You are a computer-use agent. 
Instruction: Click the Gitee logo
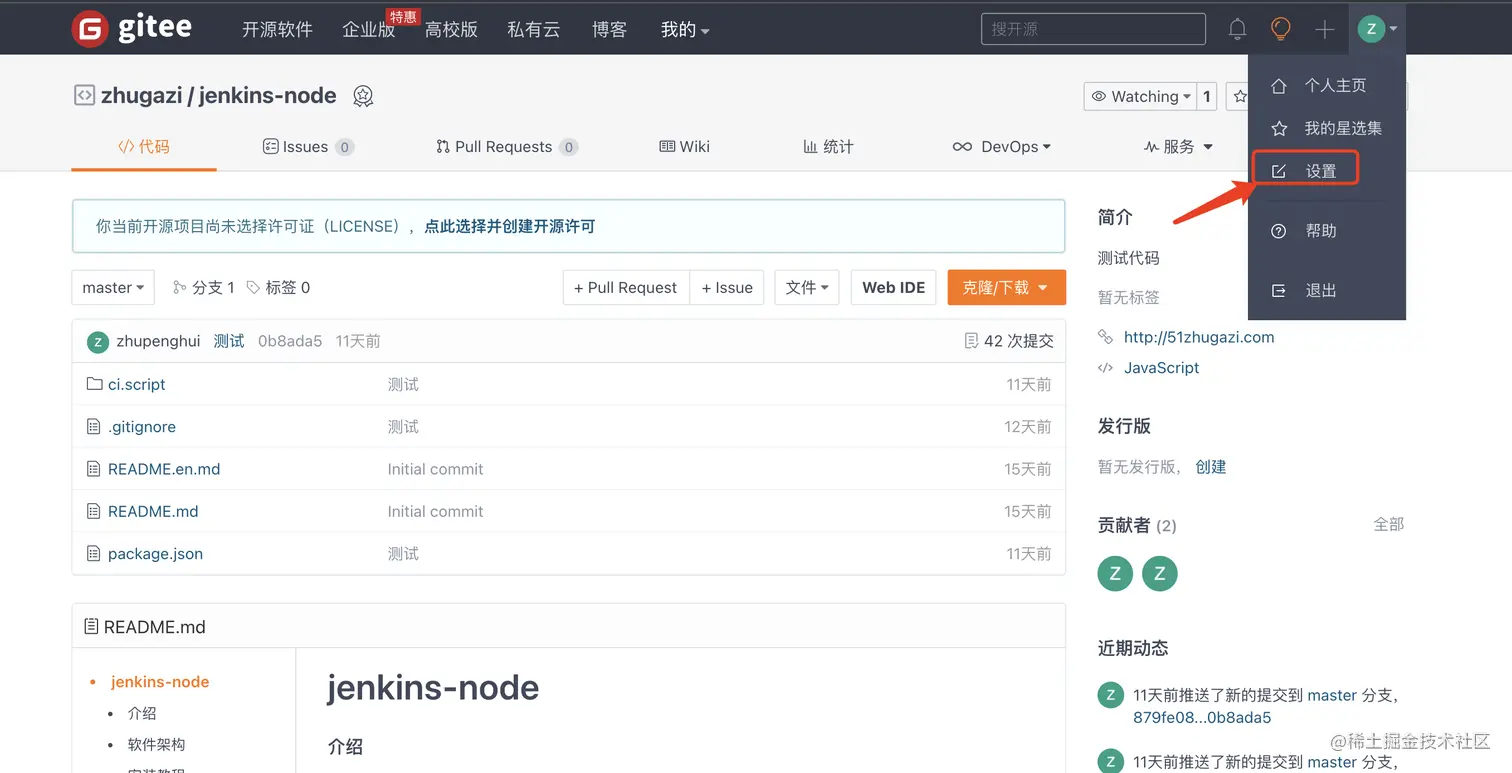coord(131,28)
